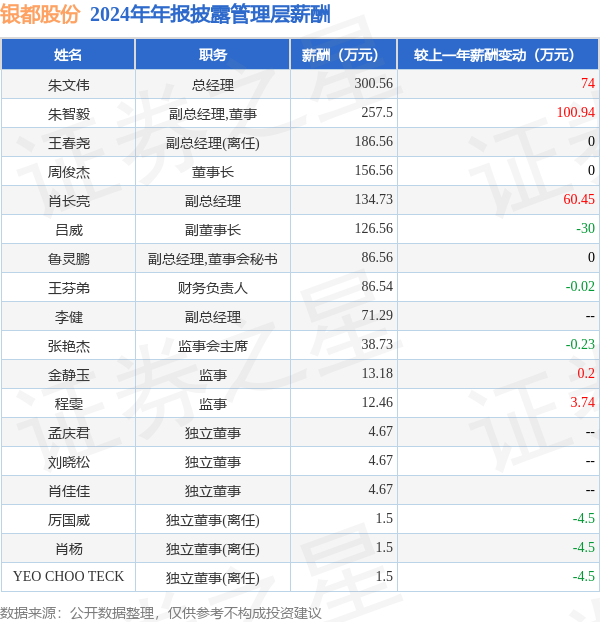Click the name 程雯

pyautogui.click(x=69, y=404)
